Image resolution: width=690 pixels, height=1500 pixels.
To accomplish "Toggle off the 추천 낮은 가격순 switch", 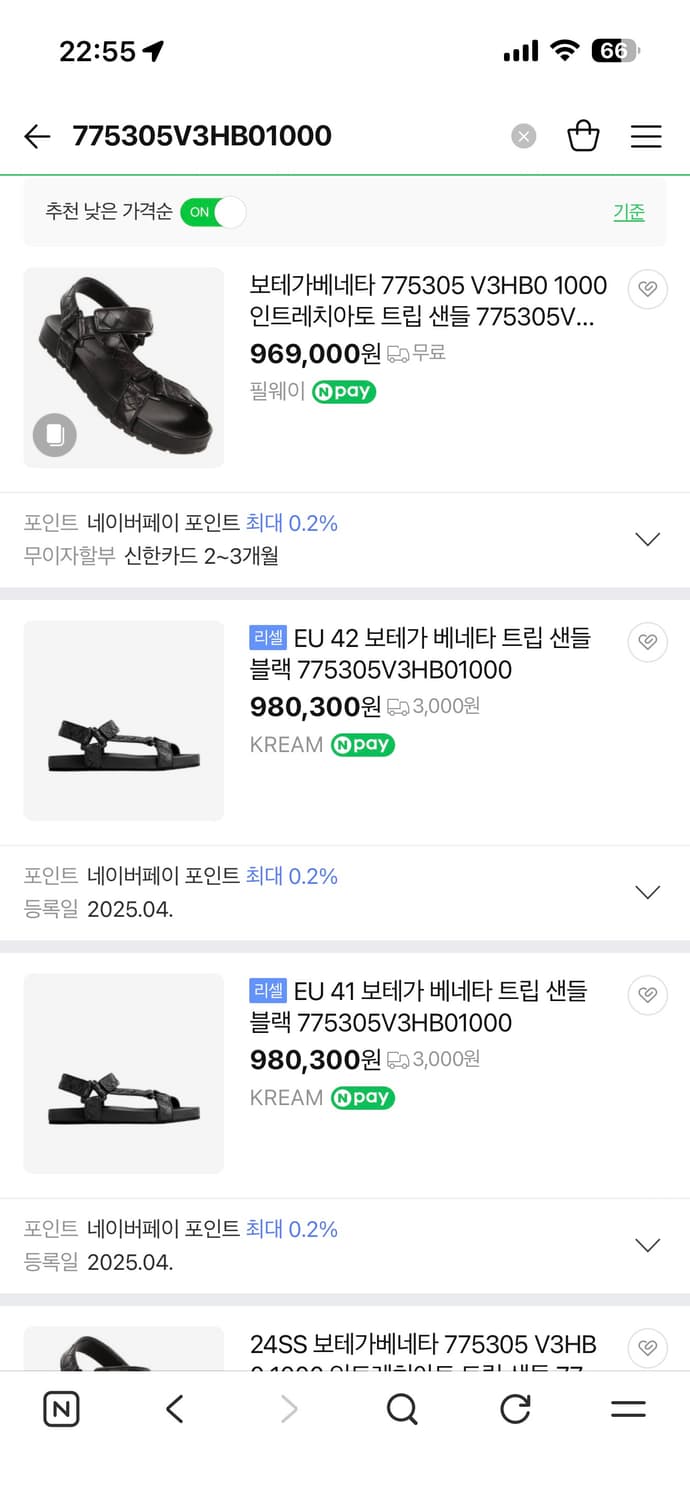I will [x=212, y=214].
